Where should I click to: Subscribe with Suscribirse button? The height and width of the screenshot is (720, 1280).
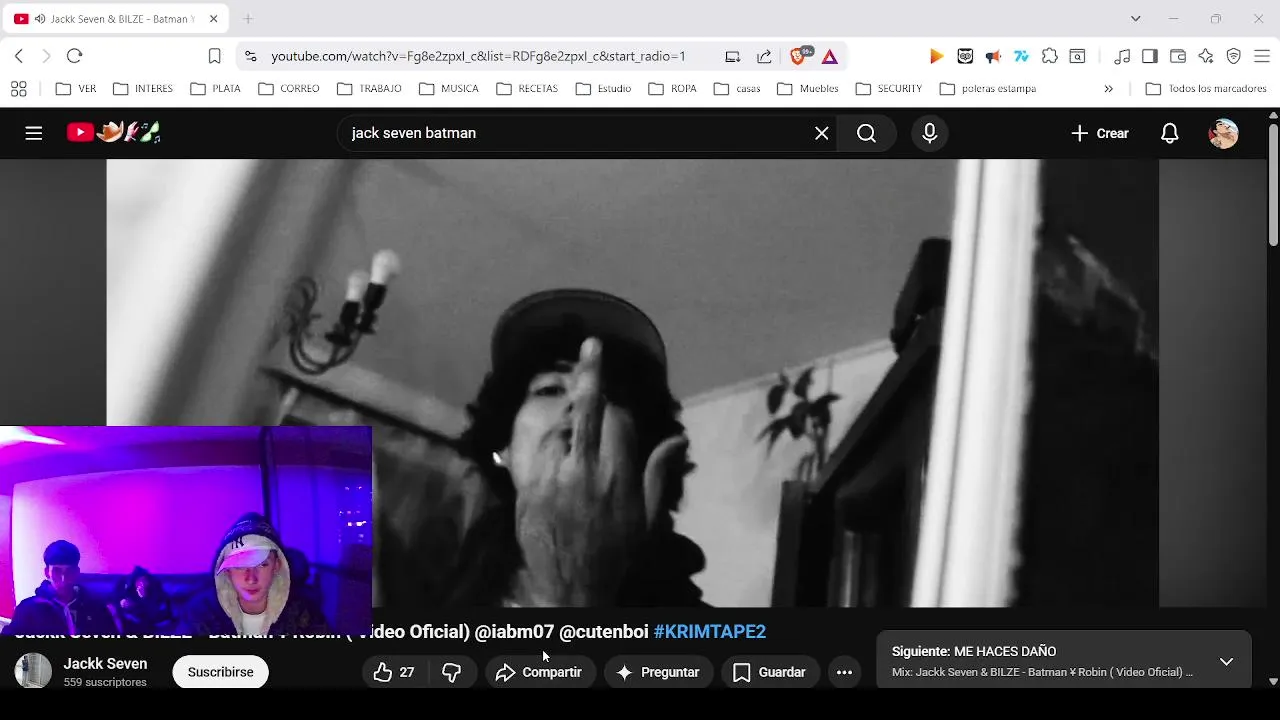point(220,672)
